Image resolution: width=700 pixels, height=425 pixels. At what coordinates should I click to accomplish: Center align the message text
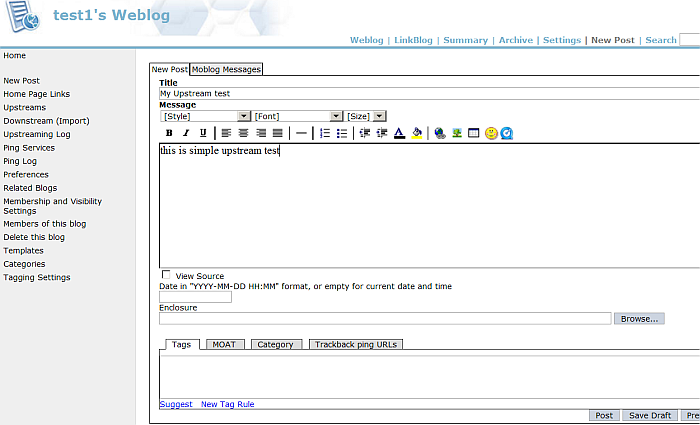click(244, 133)
